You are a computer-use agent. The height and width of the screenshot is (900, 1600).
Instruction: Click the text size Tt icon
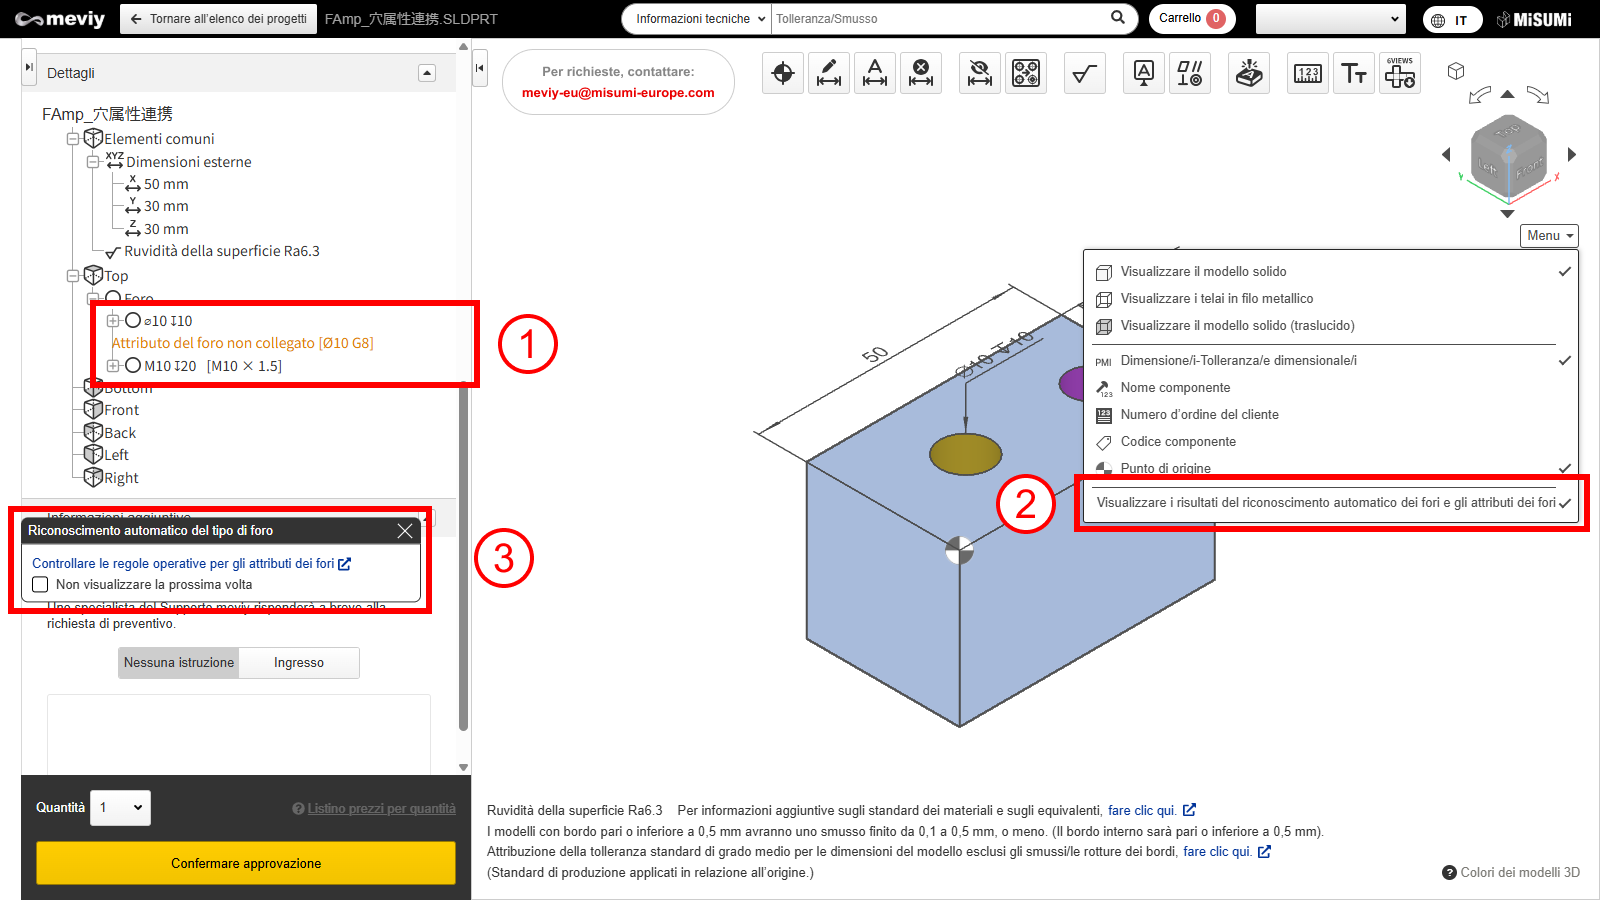[1354, 73]
